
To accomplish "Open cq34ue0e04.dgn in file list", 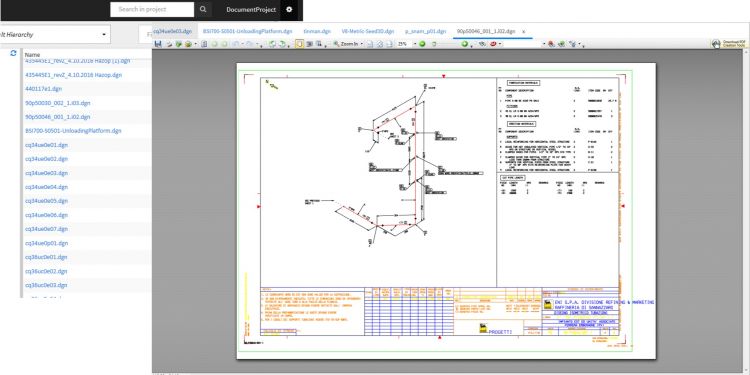I will click(46, 187).
